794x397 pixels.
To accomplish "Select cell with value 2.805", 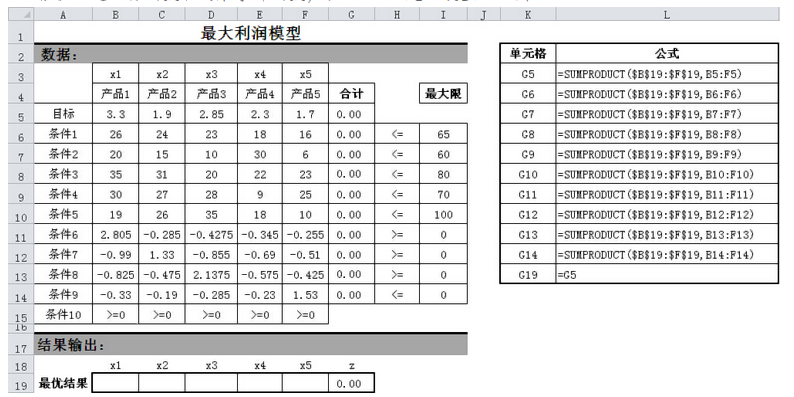I will pyautogui.click(x=115, y=234).
